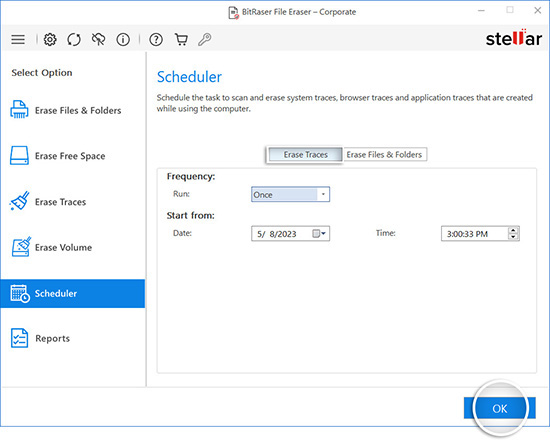Image resolution: width=550 pixels, height=441 pixels.
Task: Click the Reports checklist icon
Action: [19, 338]
